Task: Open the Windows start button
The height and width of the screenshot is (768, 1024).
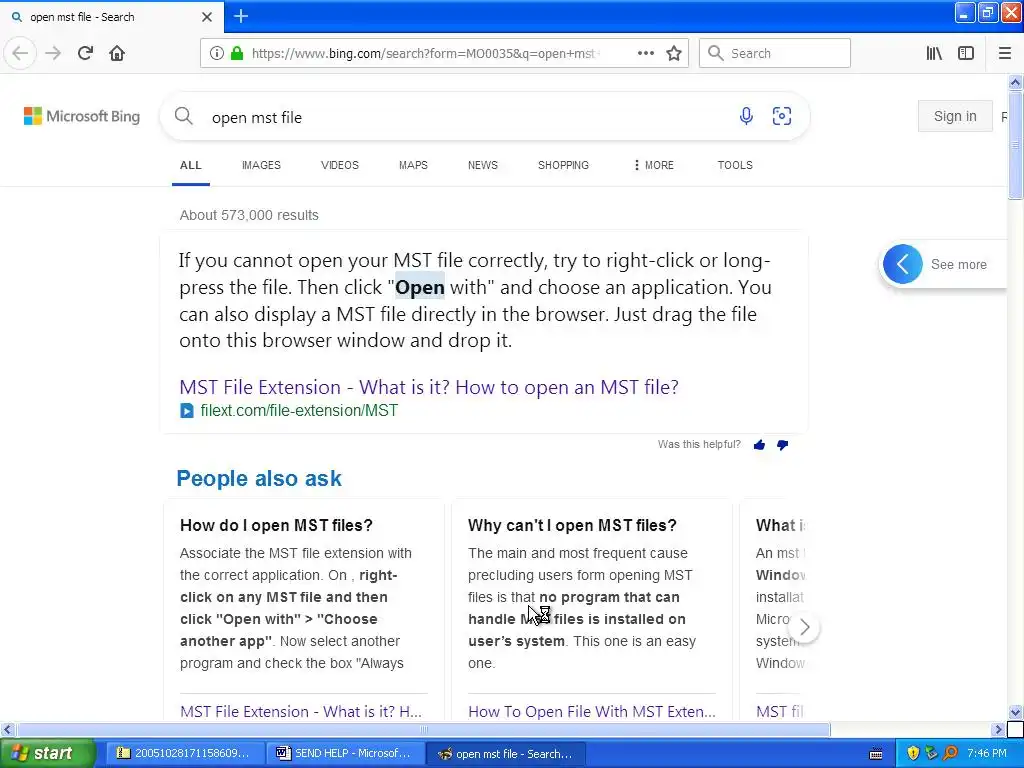Action: (46, 753)
